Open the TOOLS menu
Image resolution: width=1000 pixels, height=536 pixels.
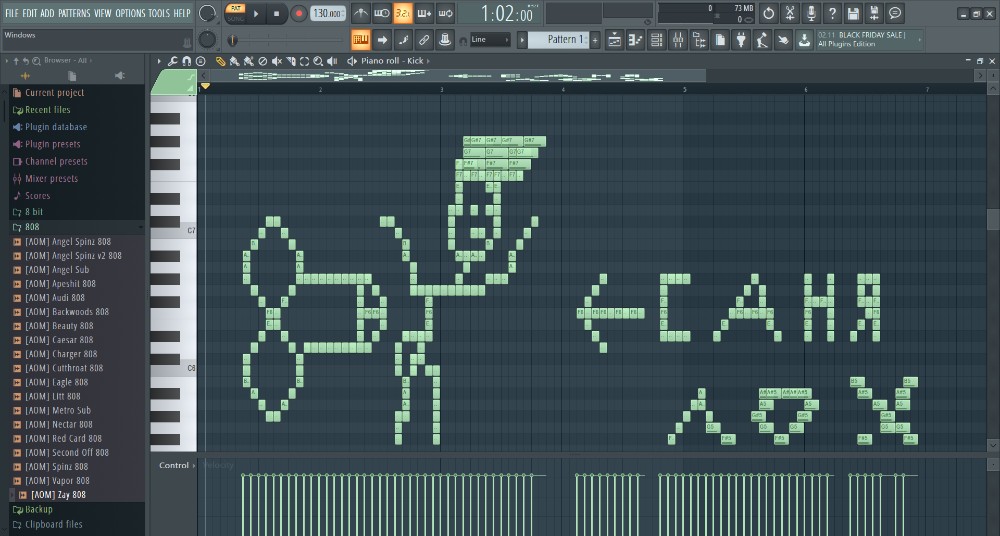(x=159, y=13)
